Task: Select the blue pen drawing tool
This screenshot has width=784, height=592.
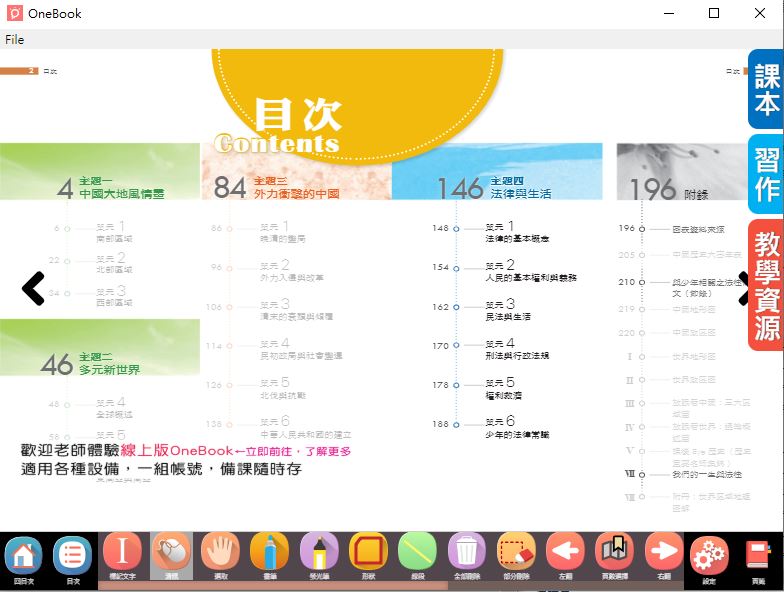Action: [269, 553]
